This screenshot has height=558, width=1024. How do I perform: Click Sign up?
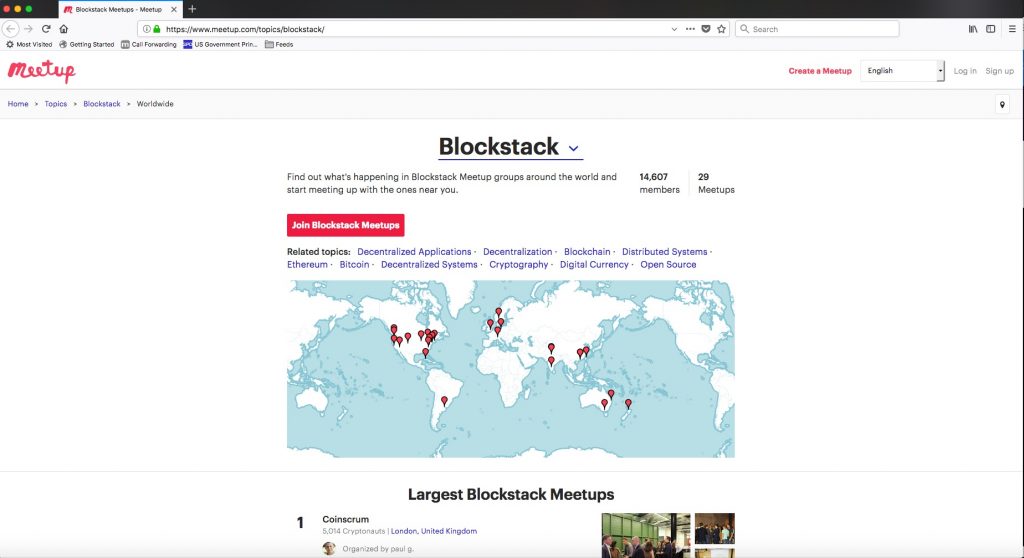tap(999, 71)
